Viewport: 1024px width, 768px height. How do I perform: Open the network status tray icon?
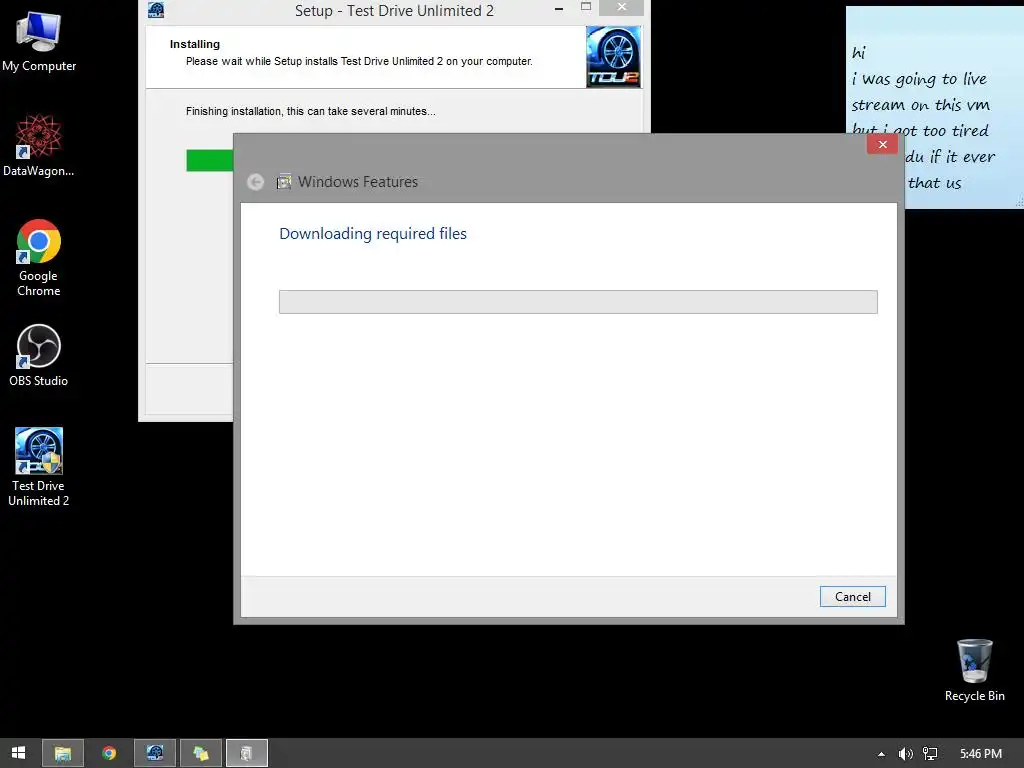click(x=930, y=754)
